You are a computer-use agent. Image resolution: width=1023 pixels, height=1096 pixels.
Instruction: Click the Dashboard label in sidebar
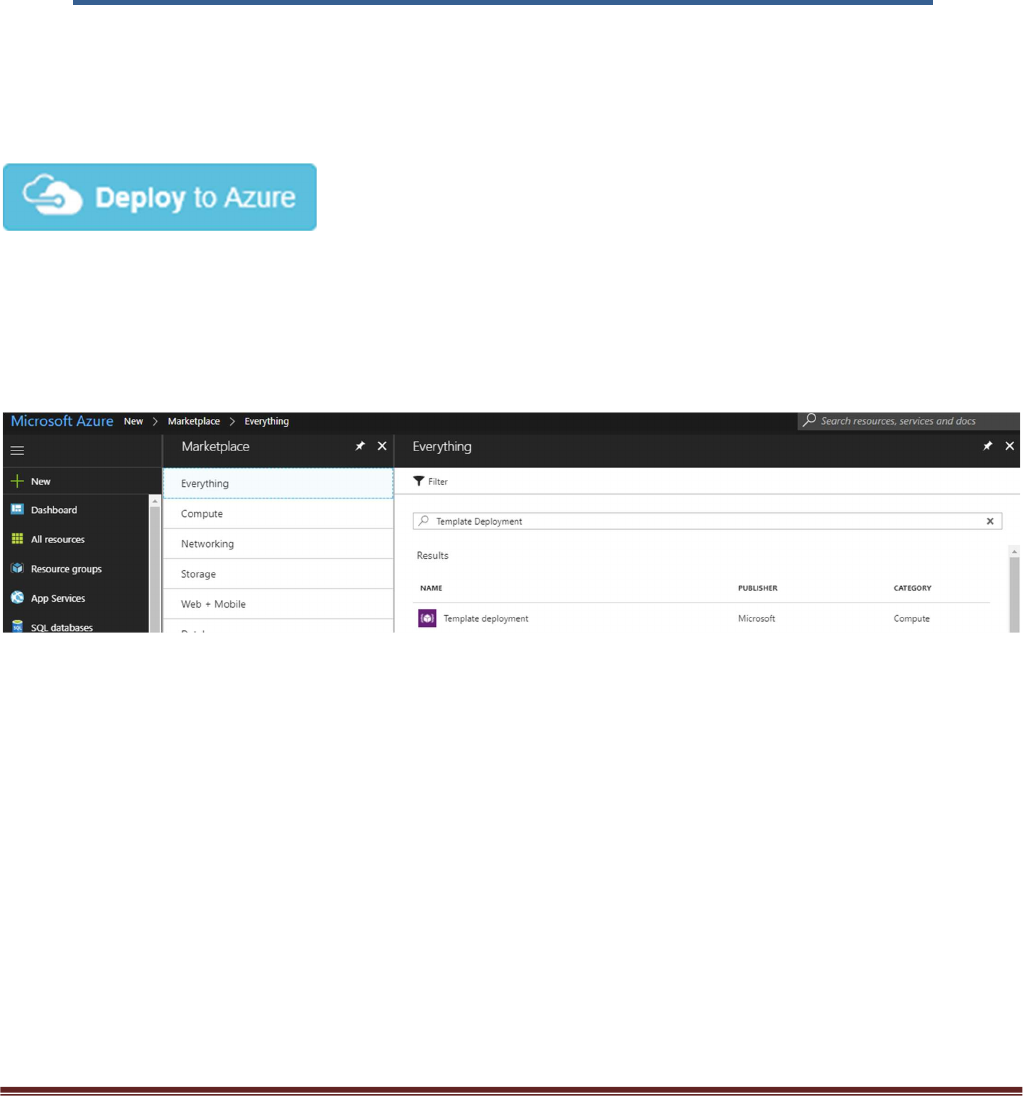click(54, 510)
